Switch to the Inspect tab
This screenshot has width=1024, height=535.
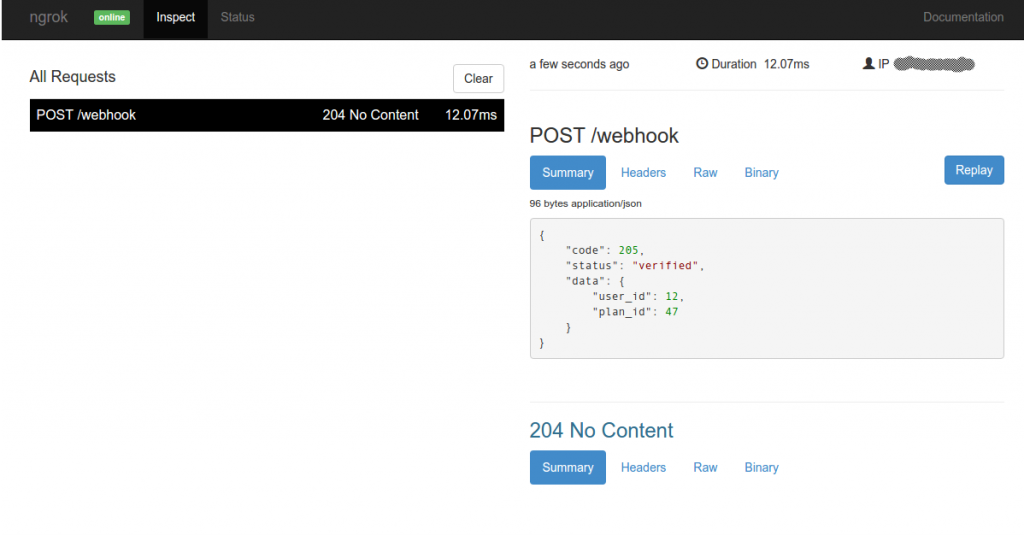click(x=176, y=18)
